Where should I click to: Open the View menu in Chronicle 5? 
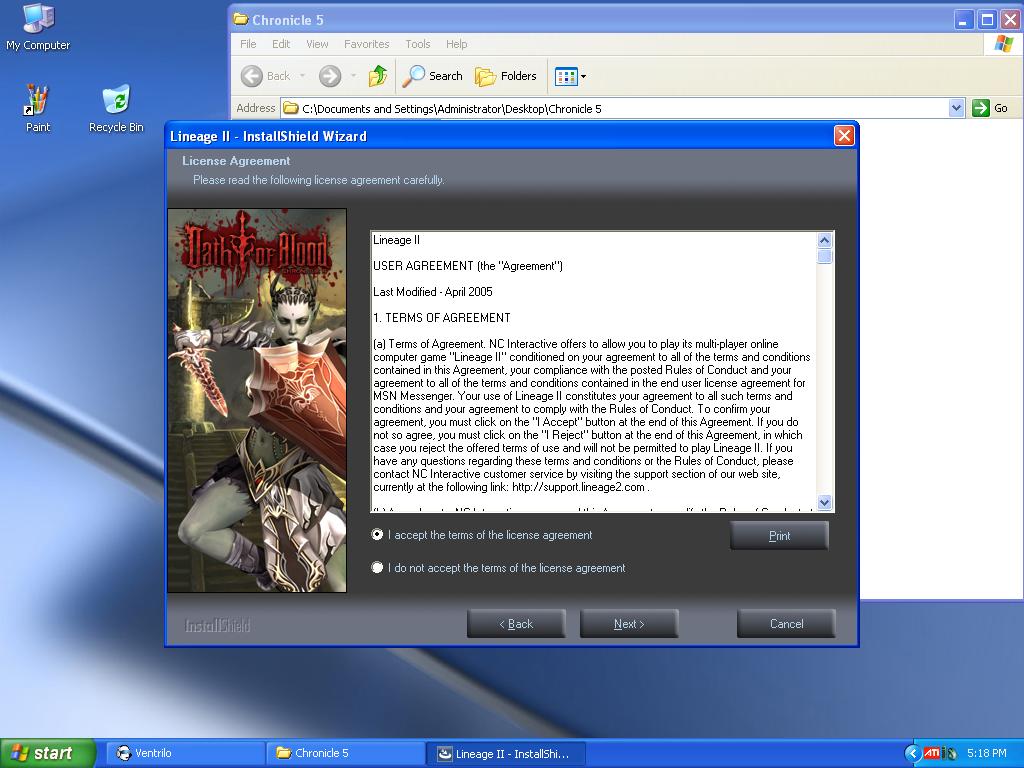coord(317,44)
